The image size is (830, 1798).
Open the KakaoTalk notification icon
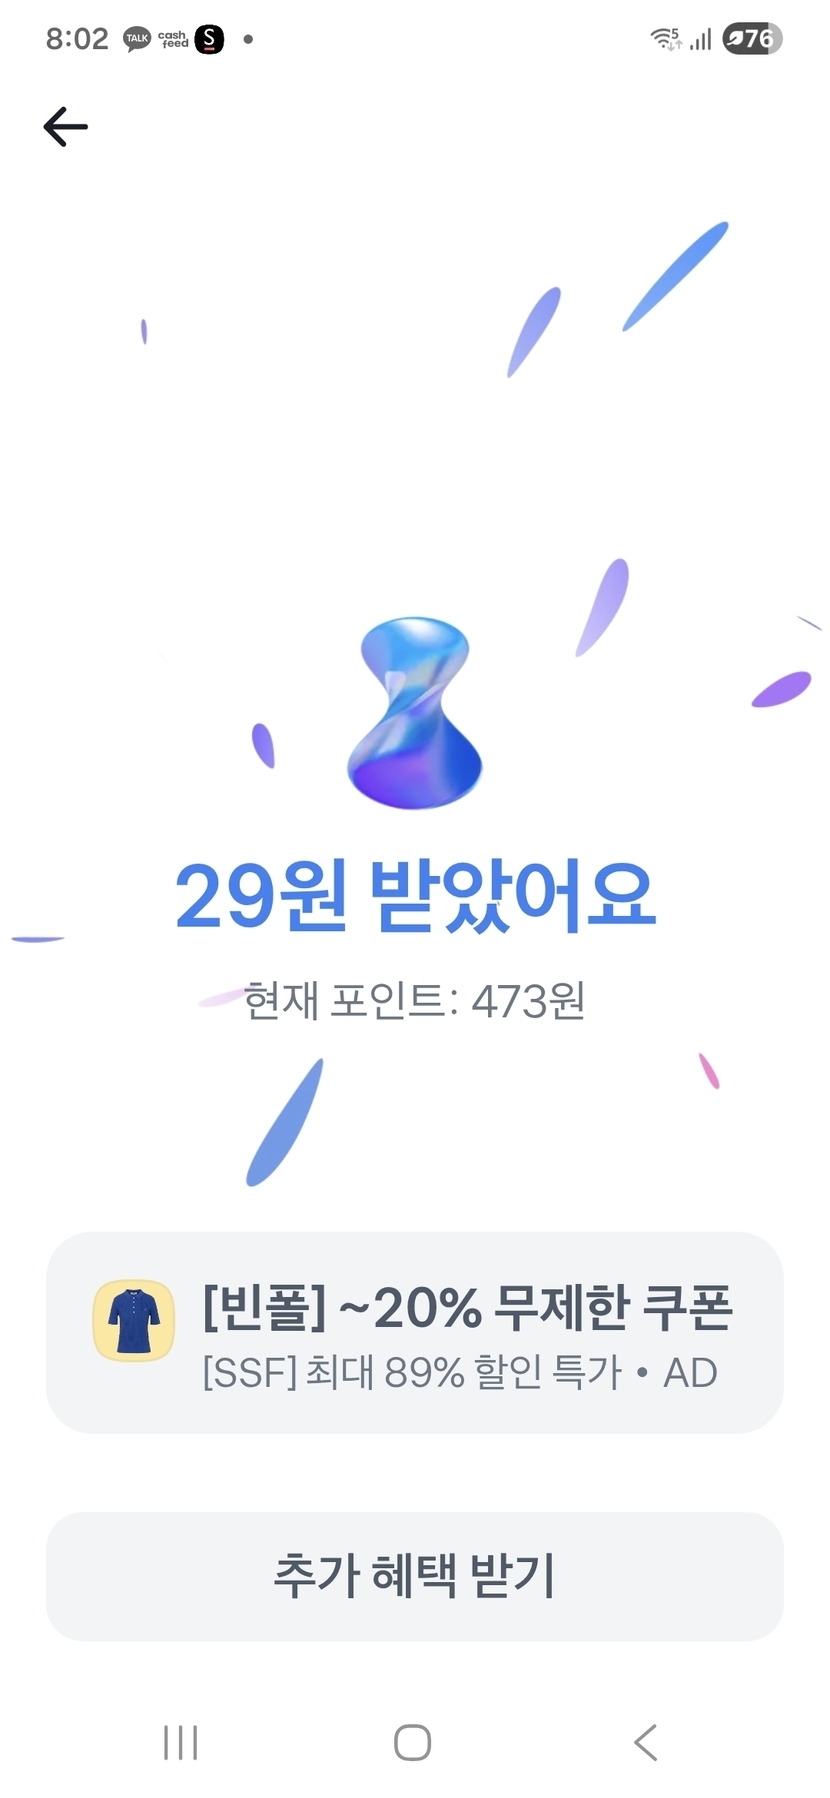coord(137,39)
